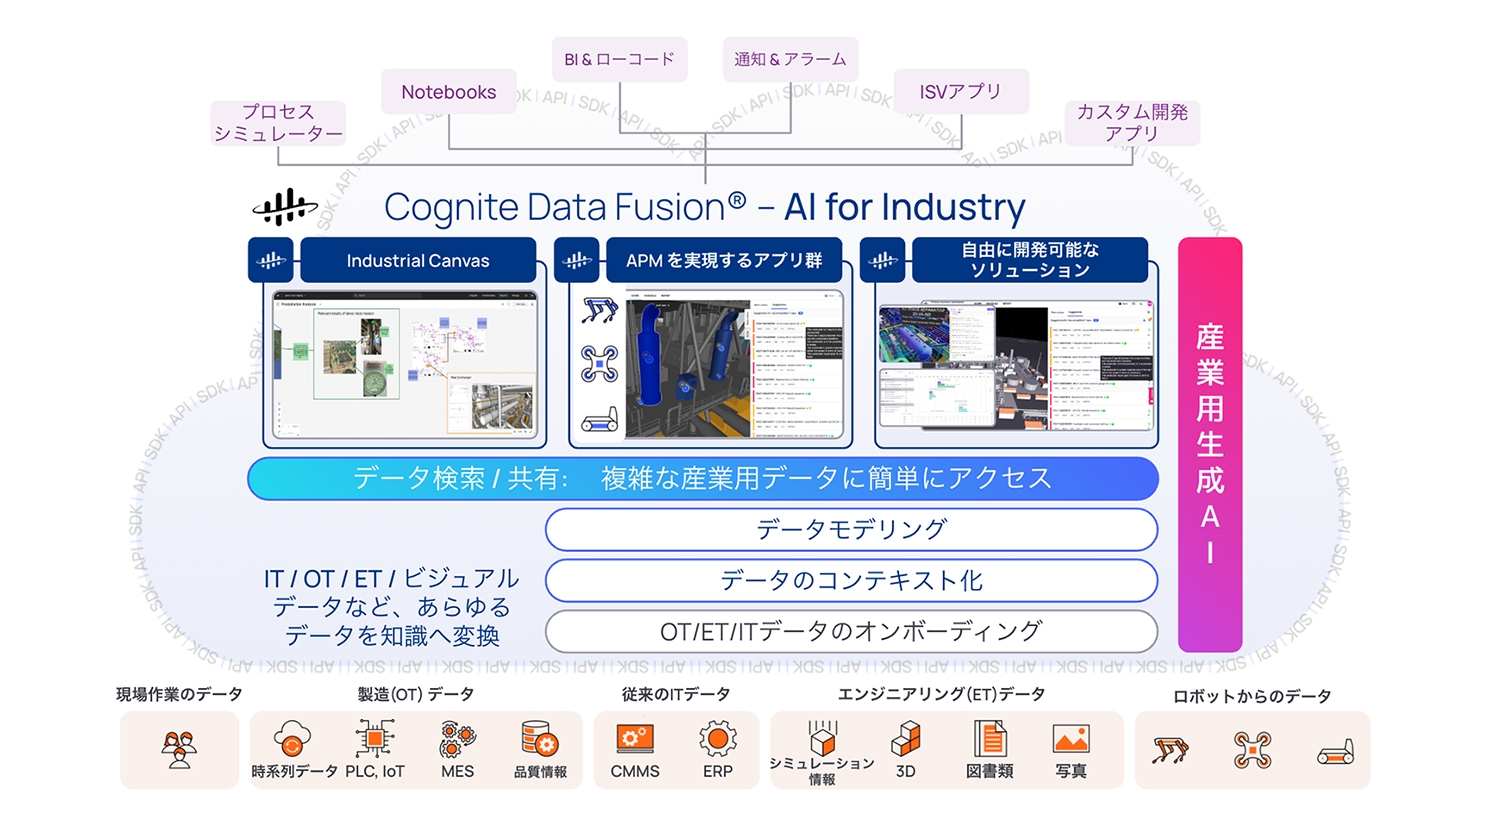
Task: Select the ERP gear icon
Action: pyautogui.click(x=717, y=740)
